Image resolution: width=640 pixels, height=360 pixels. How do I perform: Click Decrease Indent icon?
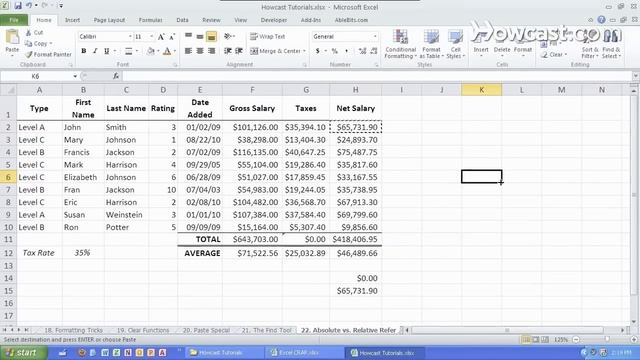228,51
